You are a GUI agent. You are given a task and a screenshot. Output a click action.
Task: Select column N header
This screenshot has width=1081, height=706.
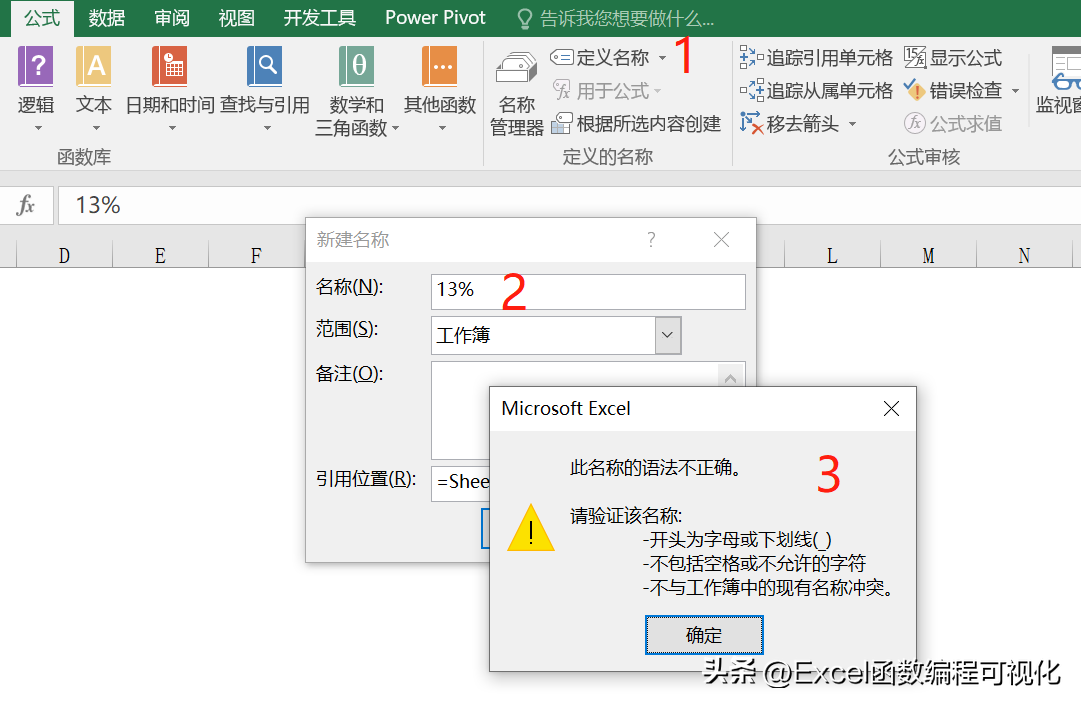1024,256
